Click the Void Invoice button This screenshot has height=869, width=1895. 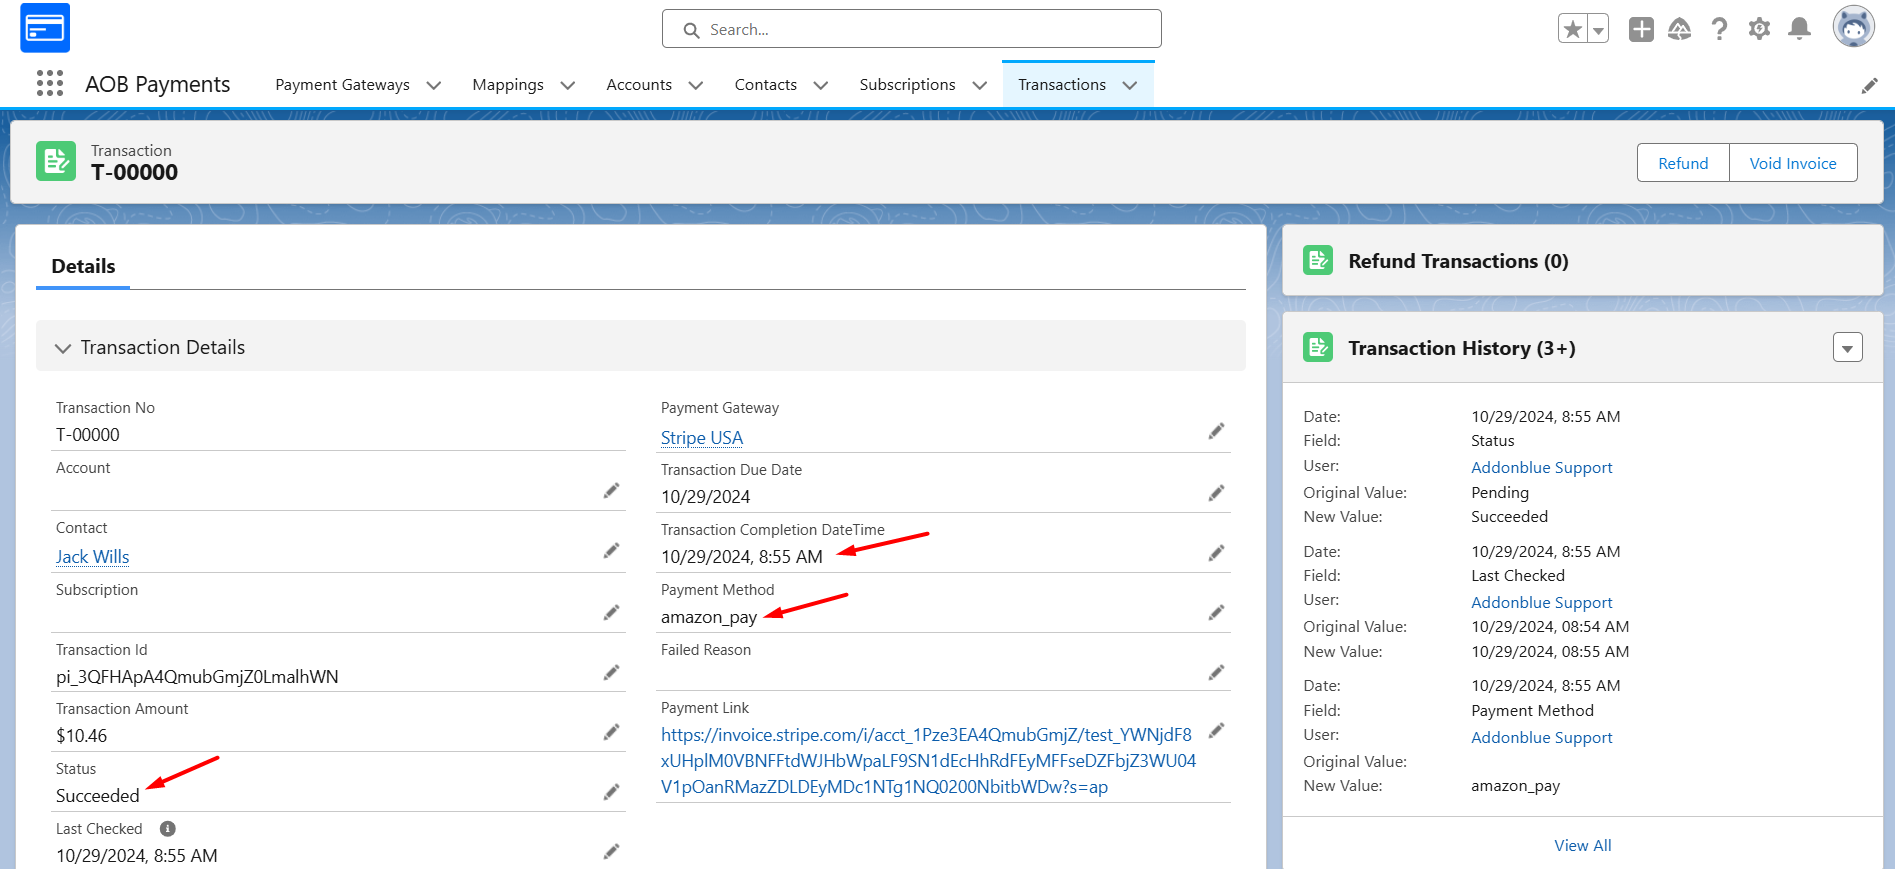click(x=1793, y=163)
